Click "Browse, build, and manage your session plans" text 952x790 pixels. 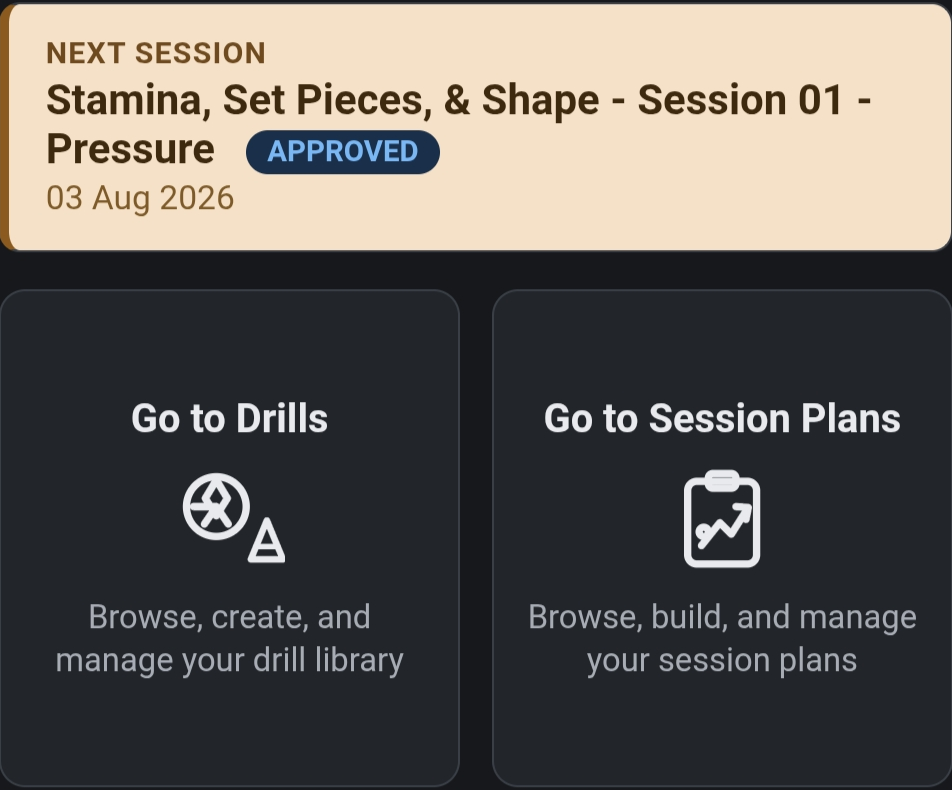tap(722, 639)
